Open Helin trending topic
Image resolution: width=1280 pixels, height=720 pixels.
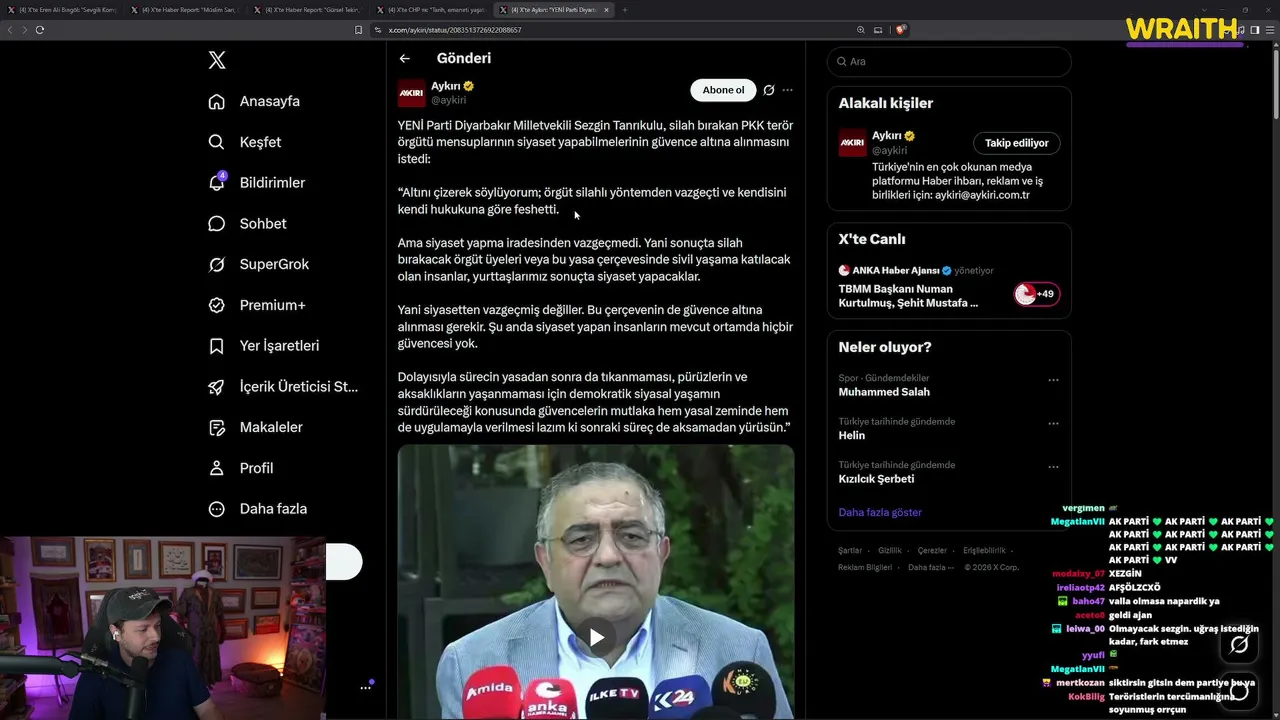tap(852, 436)
